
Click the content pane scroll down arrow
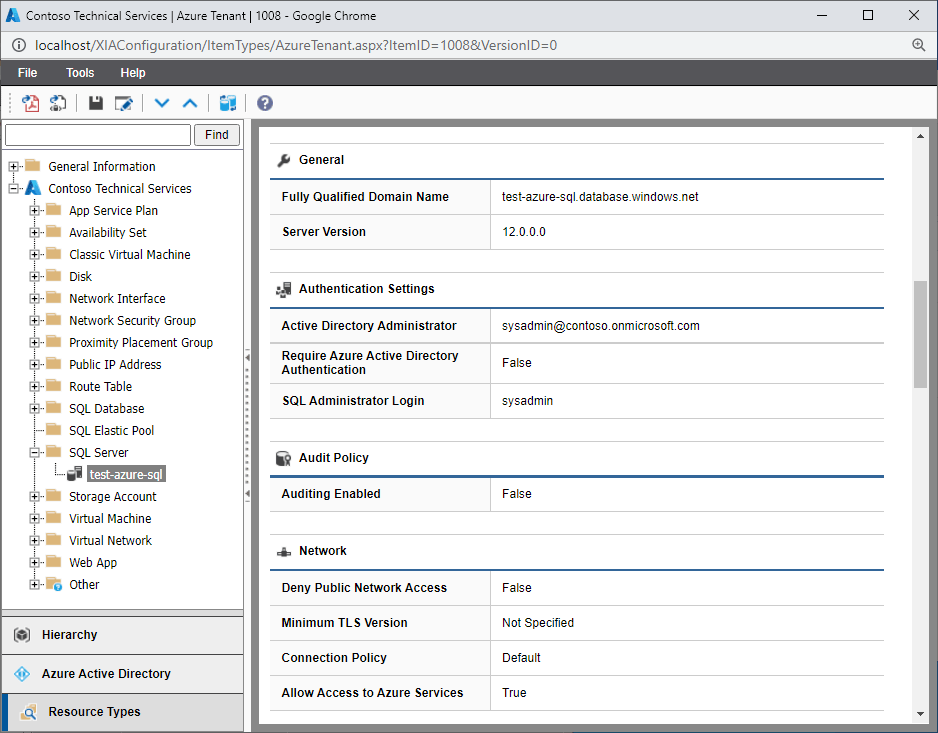click(920, 714)
